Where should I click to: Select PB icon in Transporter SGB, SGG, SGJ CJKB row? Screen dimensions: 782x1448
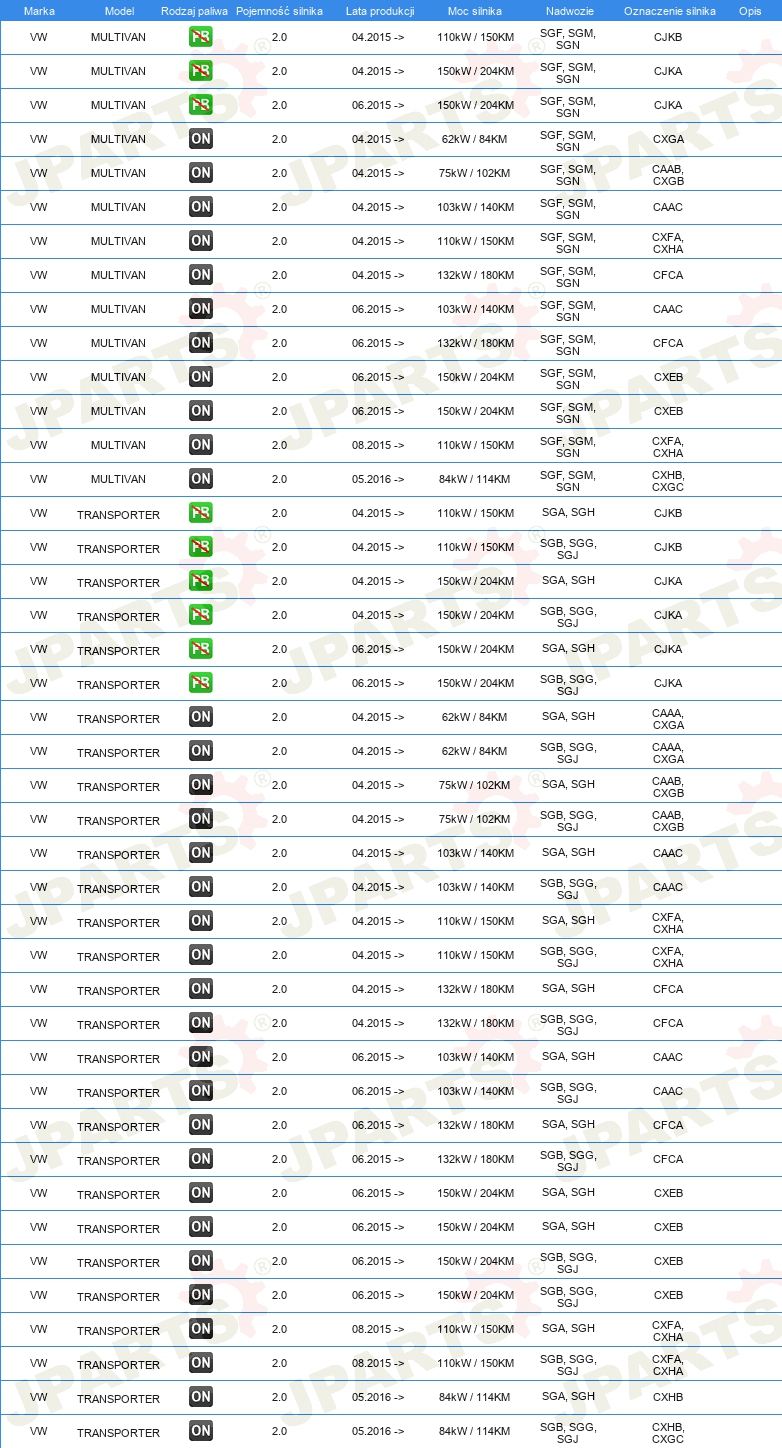200,548
